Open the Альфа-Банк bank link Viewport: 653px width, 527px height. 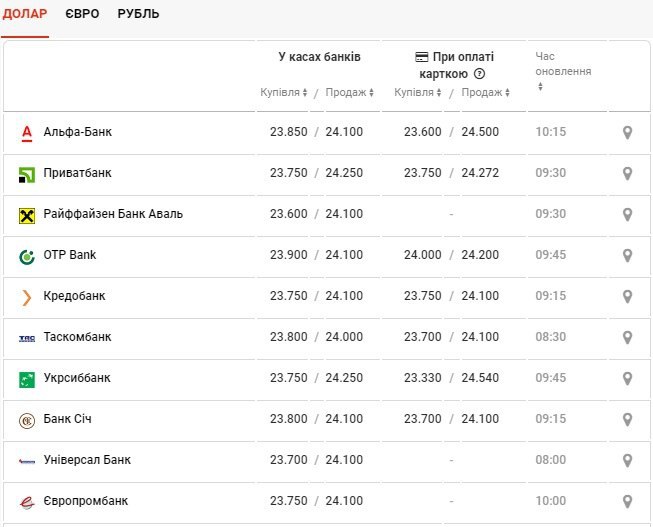pos(78,132)
